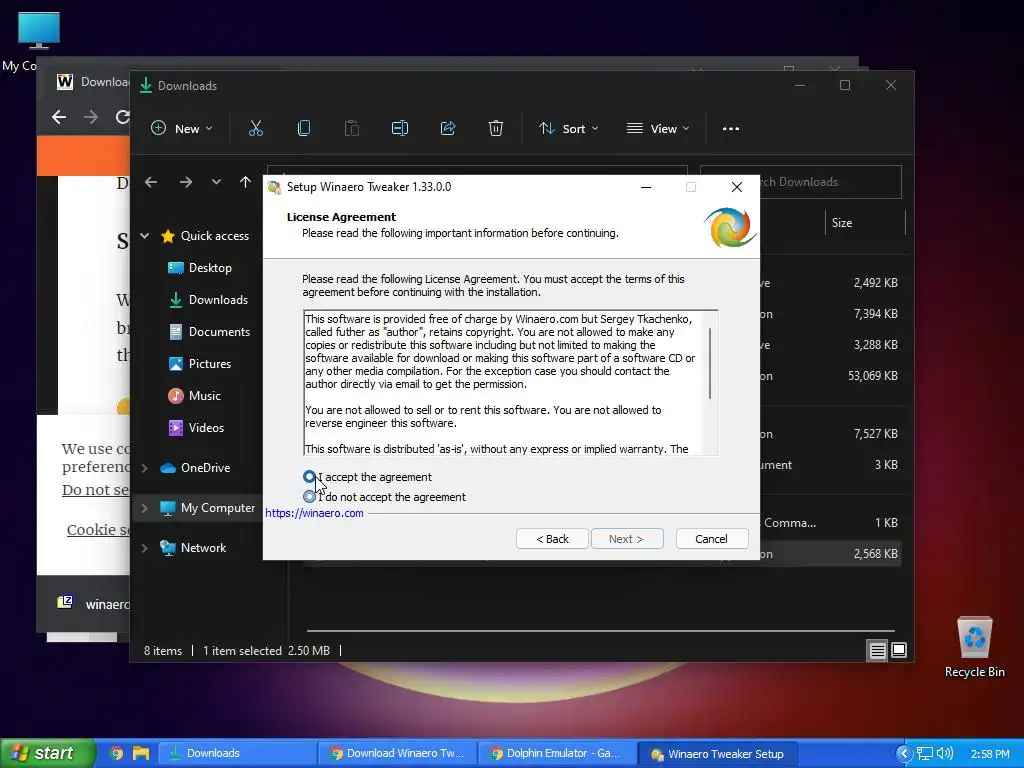The width and height of the screenshot is (1024, 768).
Task: Open the Recycle Bin desktop icon
Action: (x=974, y=647)
